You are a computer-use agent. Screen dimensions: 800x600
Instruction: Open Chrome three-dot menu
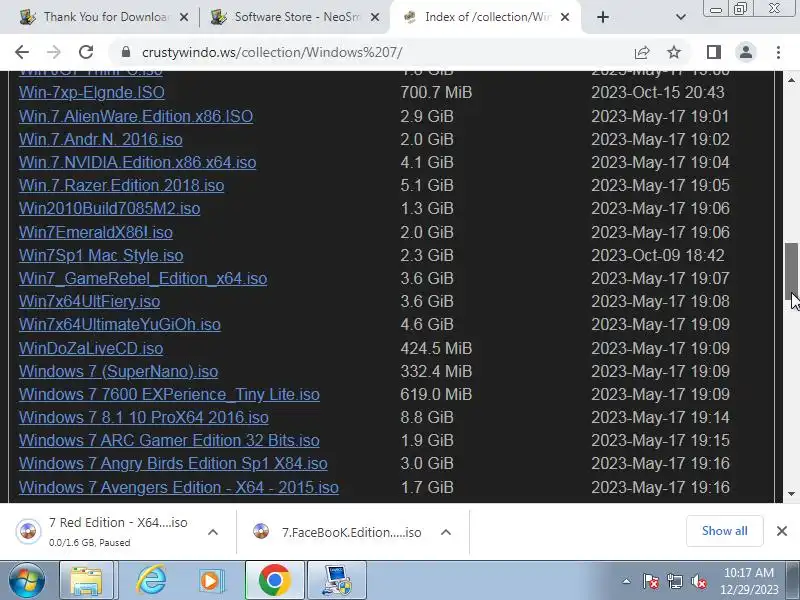pyautogui.click(x=778, y=52)
